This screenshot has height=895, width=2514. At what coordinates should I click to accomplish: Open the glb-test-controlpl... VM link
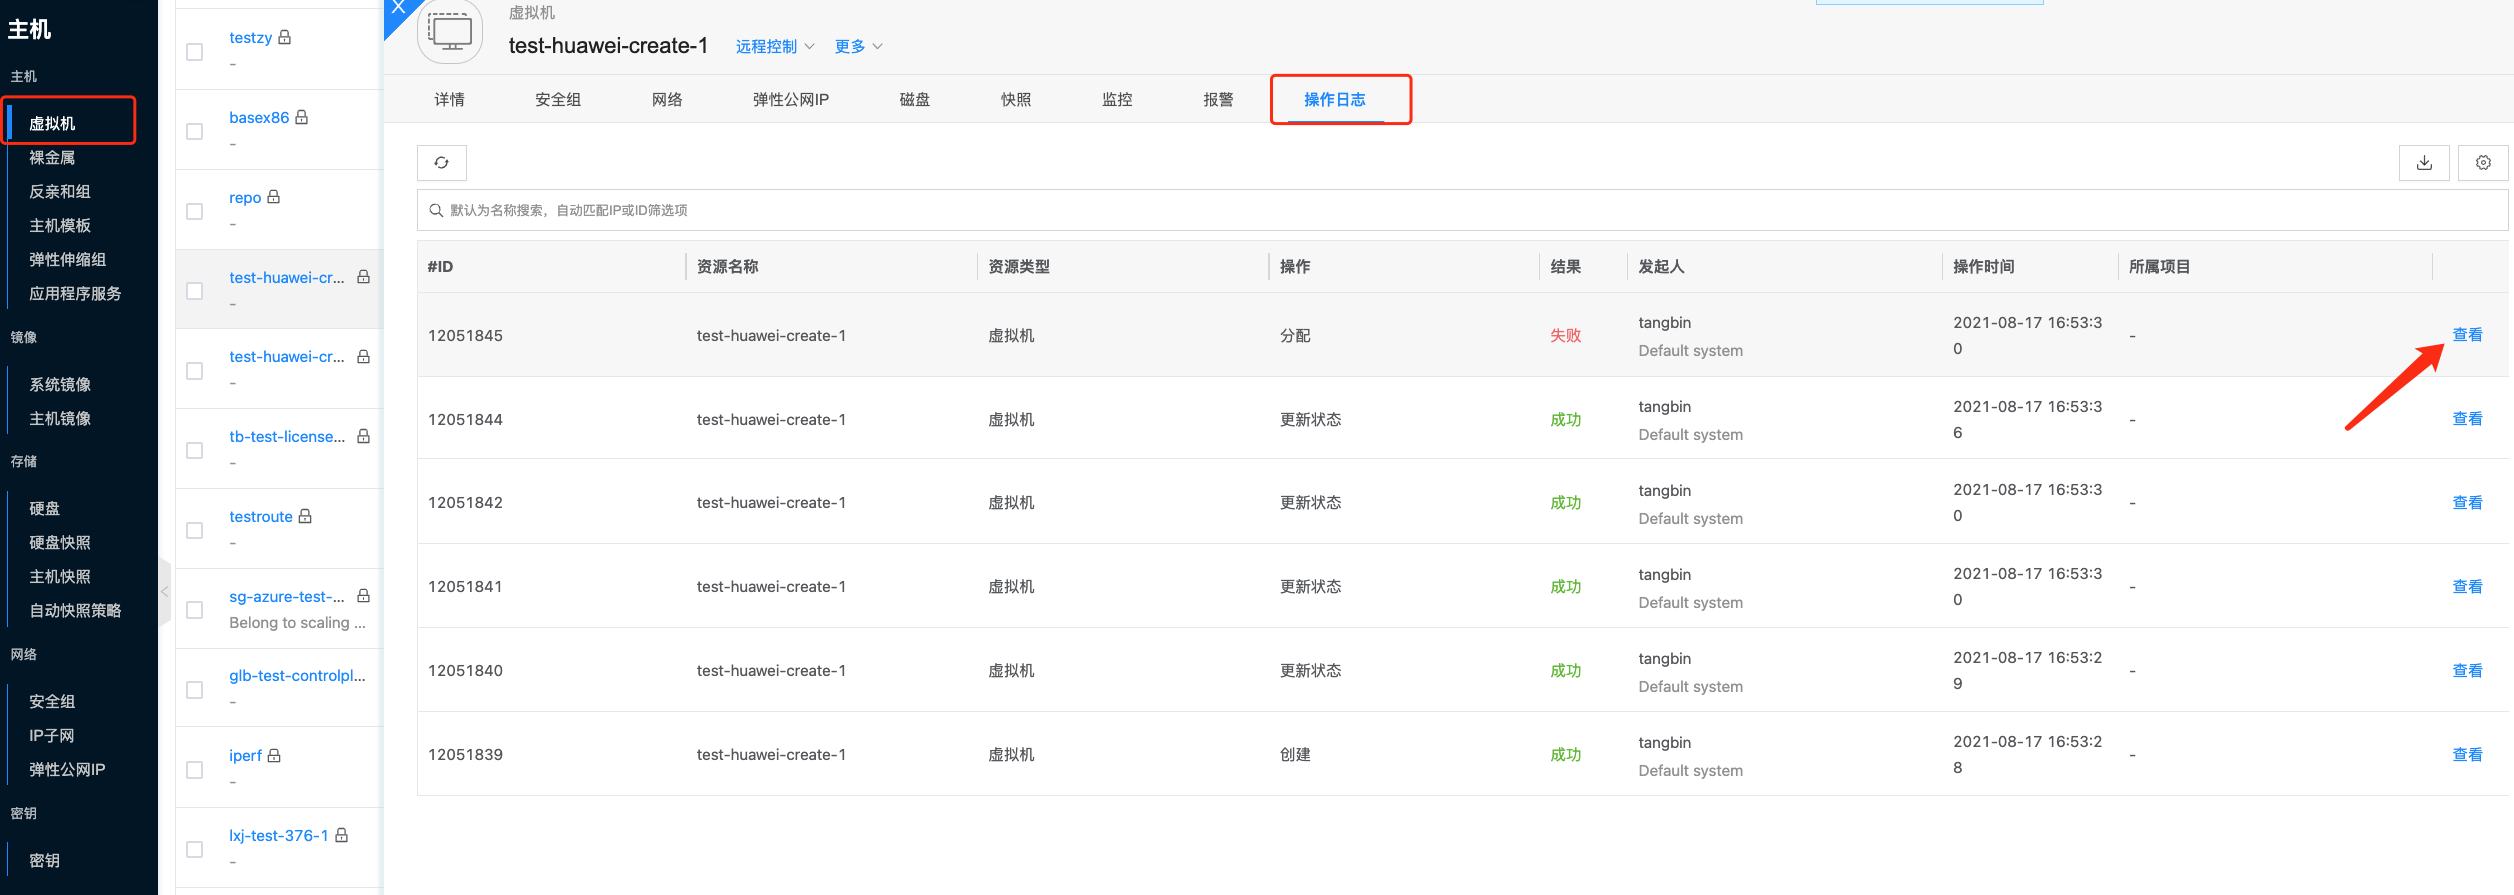(x=297, y=676)
